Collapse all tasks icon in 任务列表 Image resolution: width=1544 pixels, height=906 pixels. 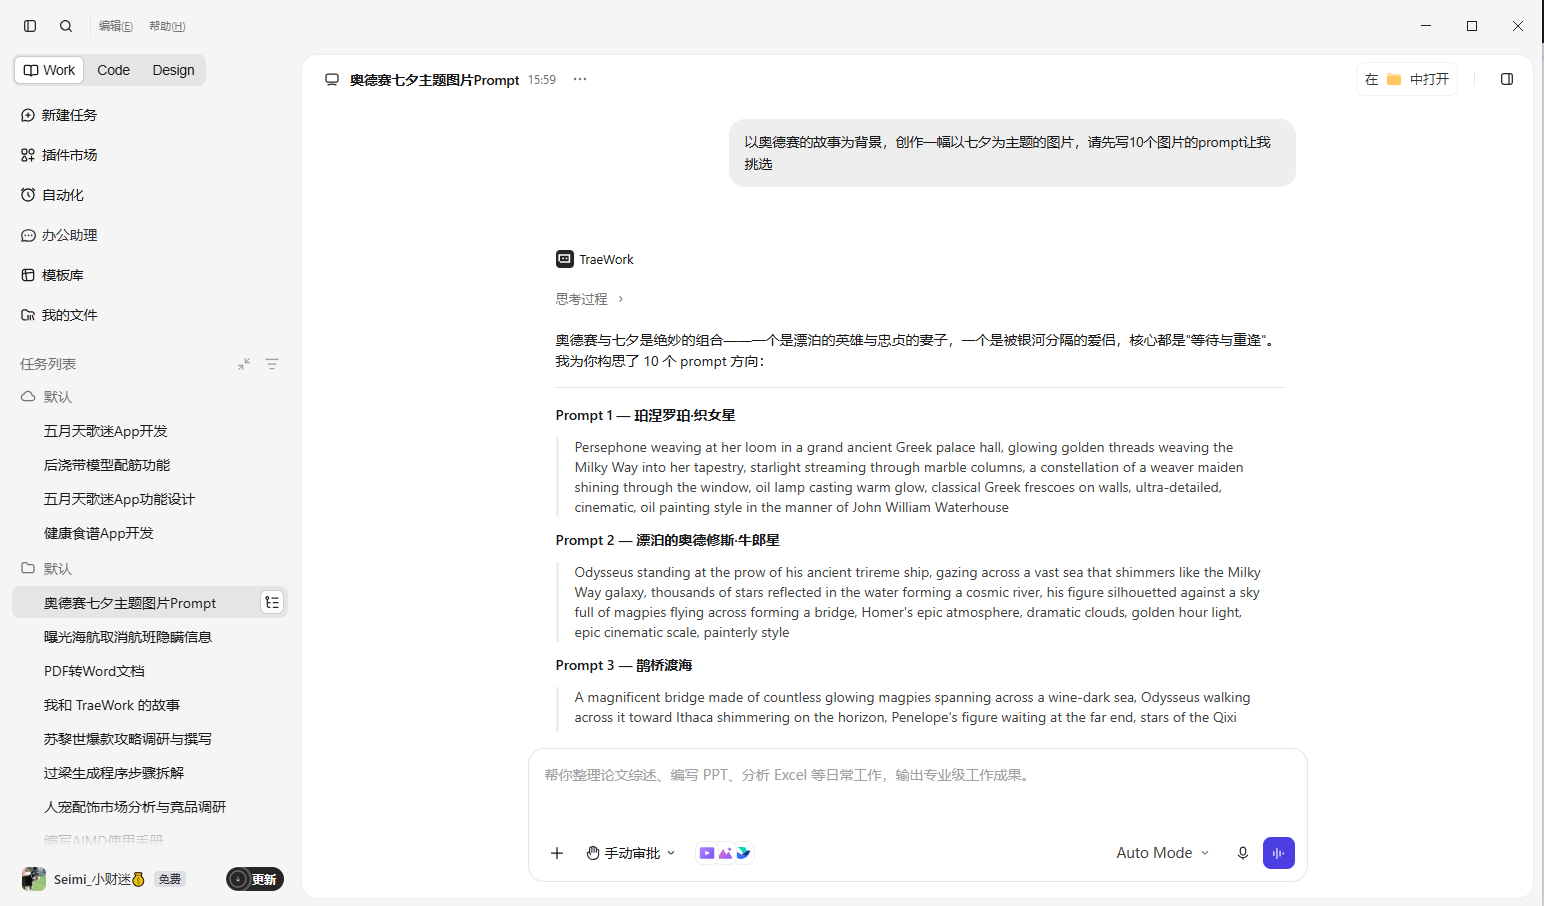[x=244, y=364]
